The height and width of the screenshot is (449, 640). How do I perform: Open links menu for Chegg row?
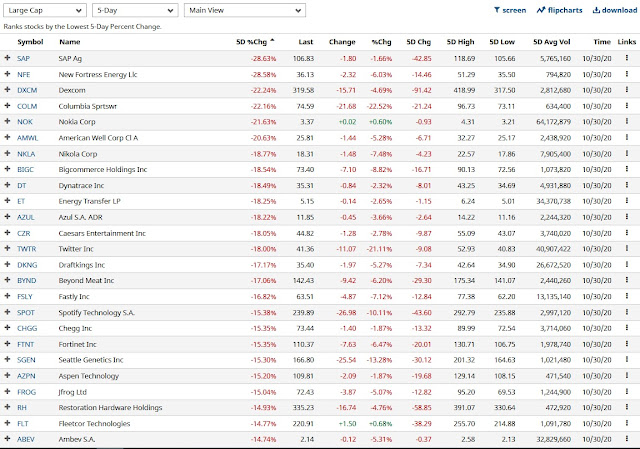point(627,328)
